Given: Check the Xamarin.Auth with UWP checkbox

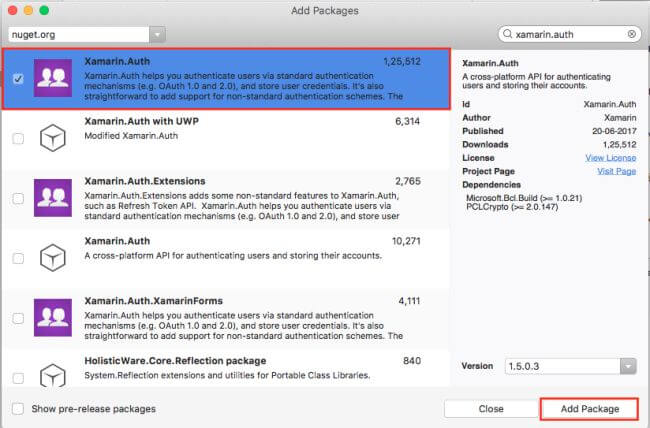Looking at the screenshot, I should (19, 139).
